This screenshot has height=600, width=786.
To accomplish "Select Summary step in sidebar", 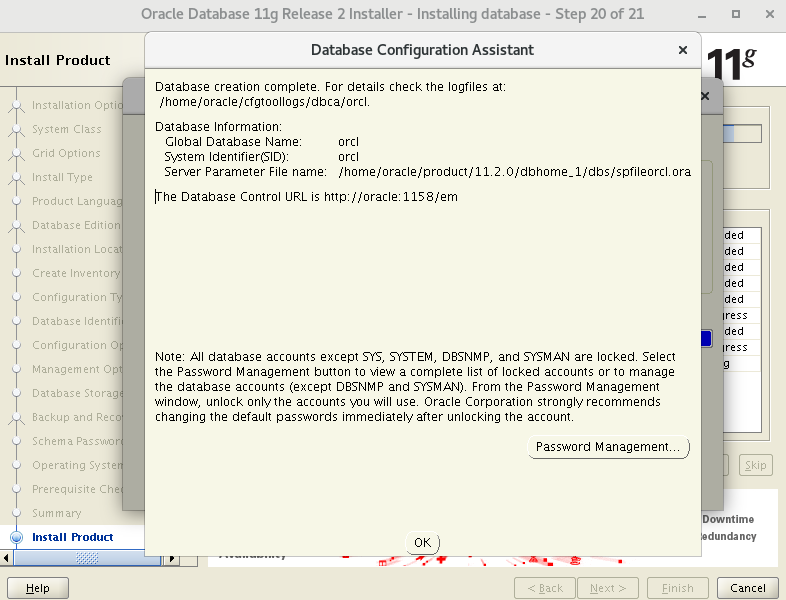I will click(x=57, y=513).
